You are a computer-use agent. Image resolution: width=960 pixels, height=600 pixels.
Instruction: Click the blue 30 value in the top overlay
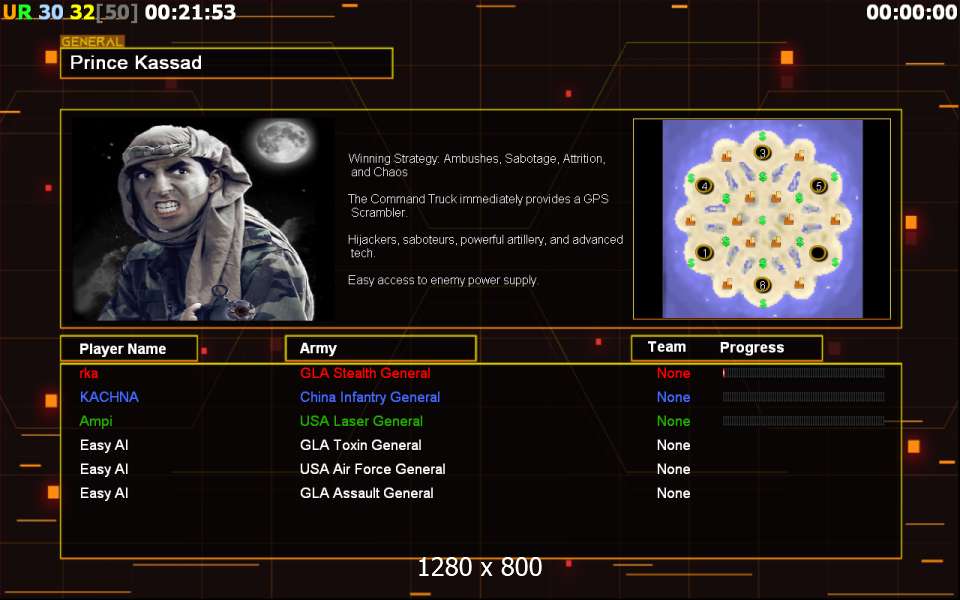click(51, 12)
